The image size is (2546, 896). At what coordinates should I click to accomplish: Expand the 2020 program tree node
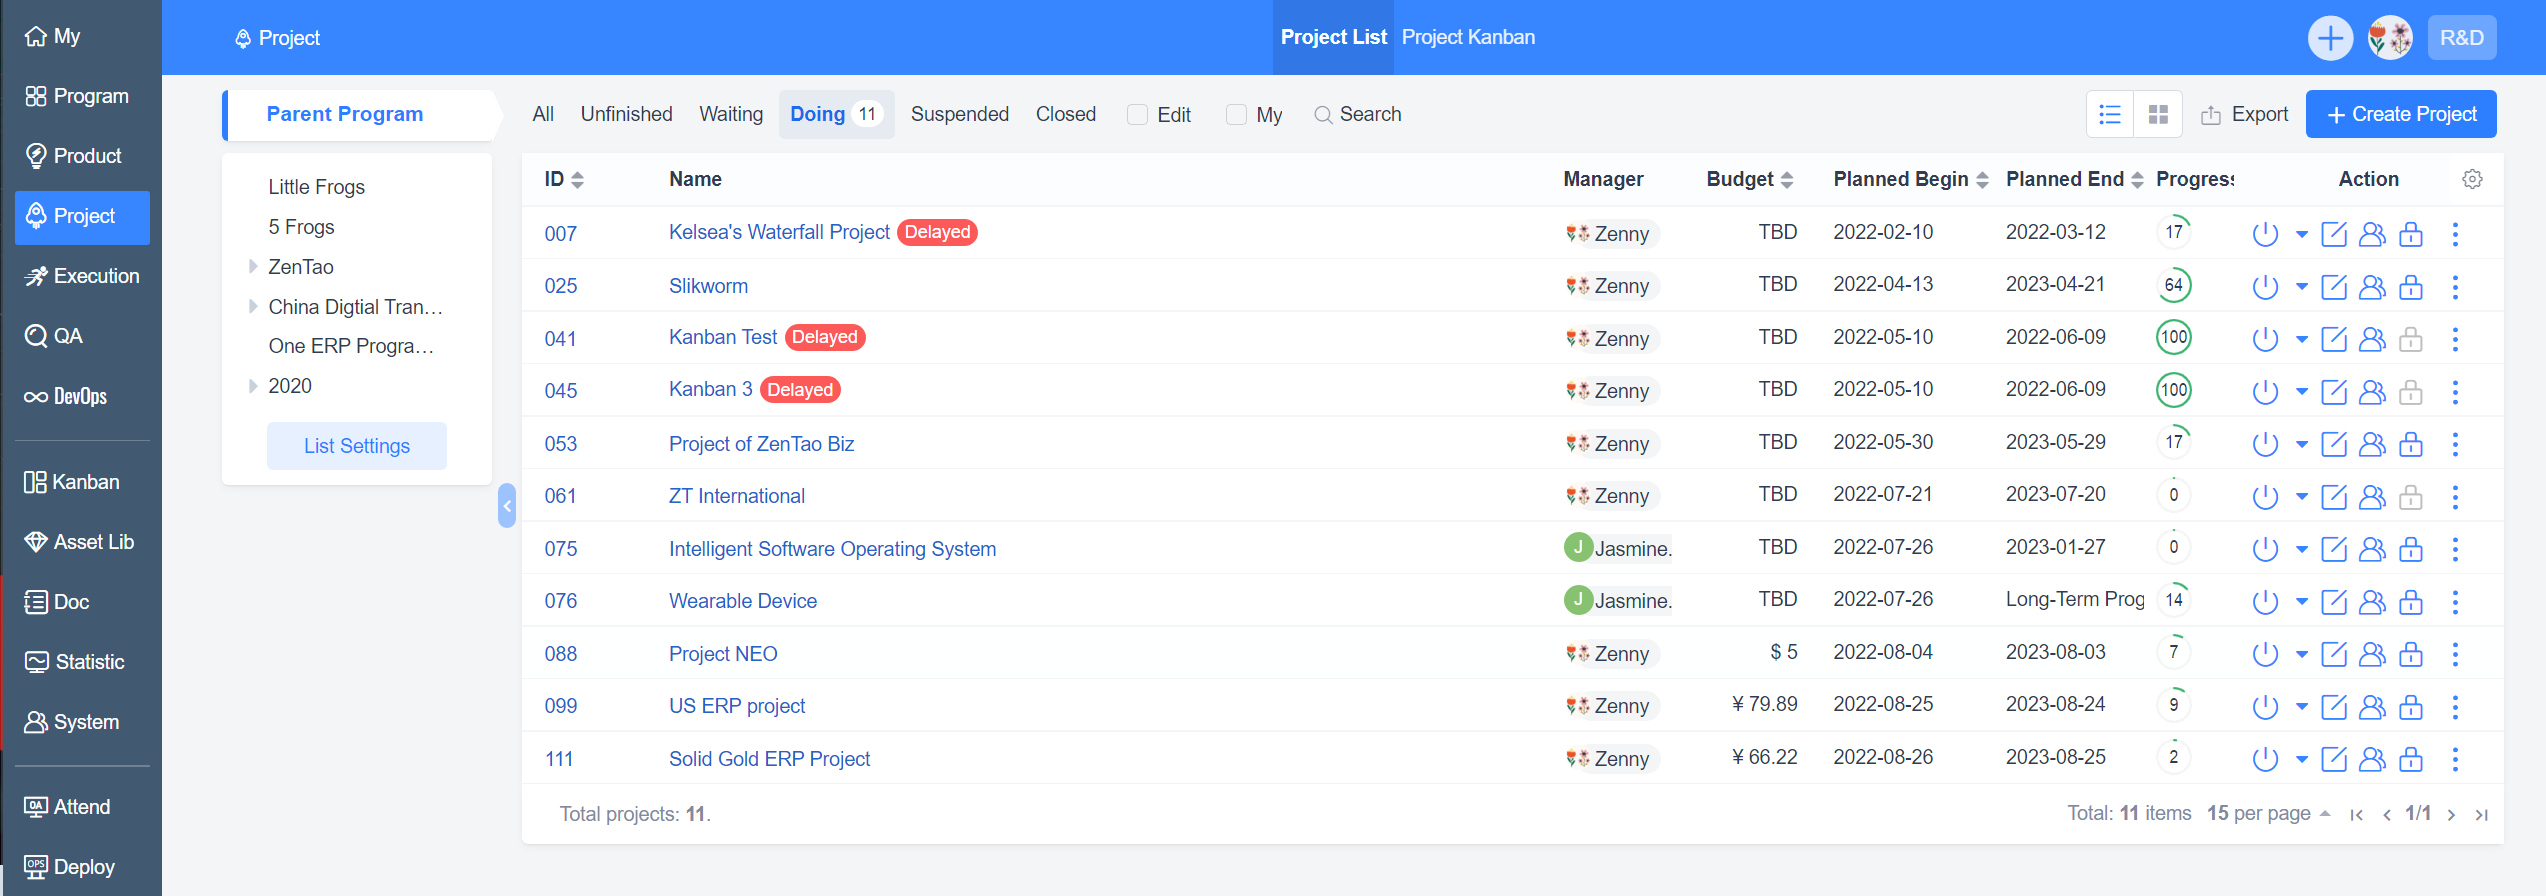coord(253,386)
